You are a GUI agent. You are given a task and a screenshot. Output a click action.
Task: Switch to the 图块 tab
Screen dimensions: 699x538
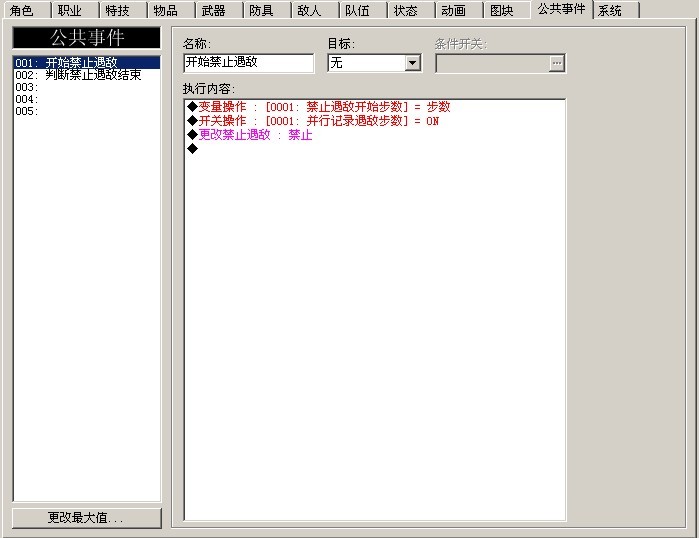507,10
